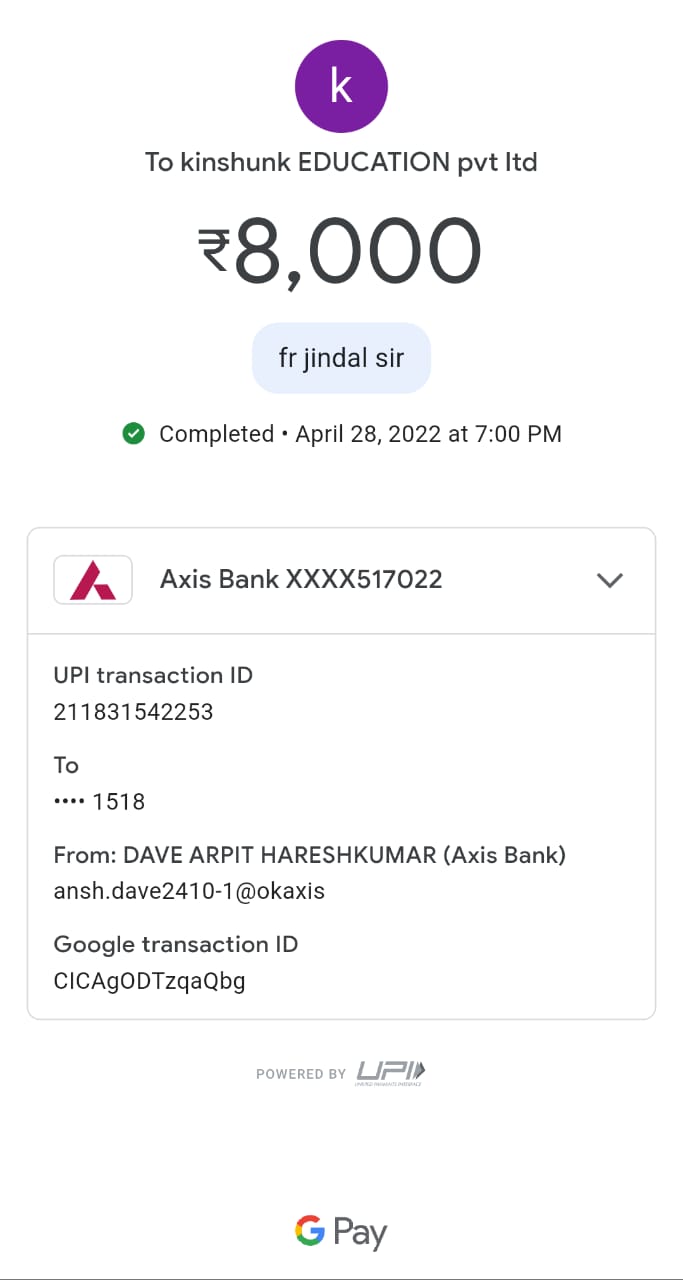Open the Axis Bank XXXX517022 row
The height and width of the screenshot is (1280, 683).
[x=301, y=579]
